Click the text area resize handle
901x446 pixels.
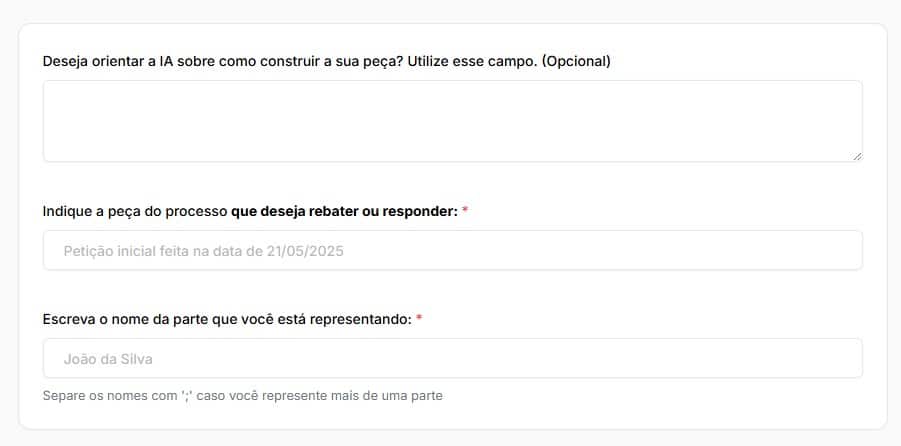856,155
